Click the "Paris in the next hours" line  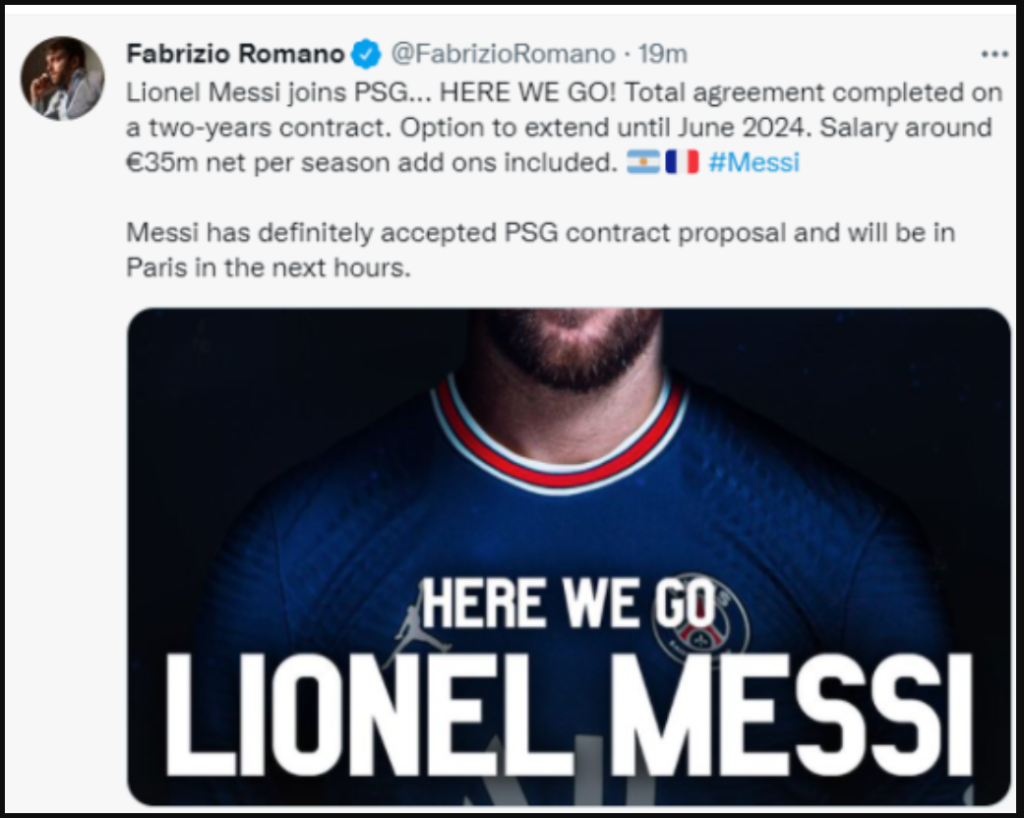click(268, 268)
